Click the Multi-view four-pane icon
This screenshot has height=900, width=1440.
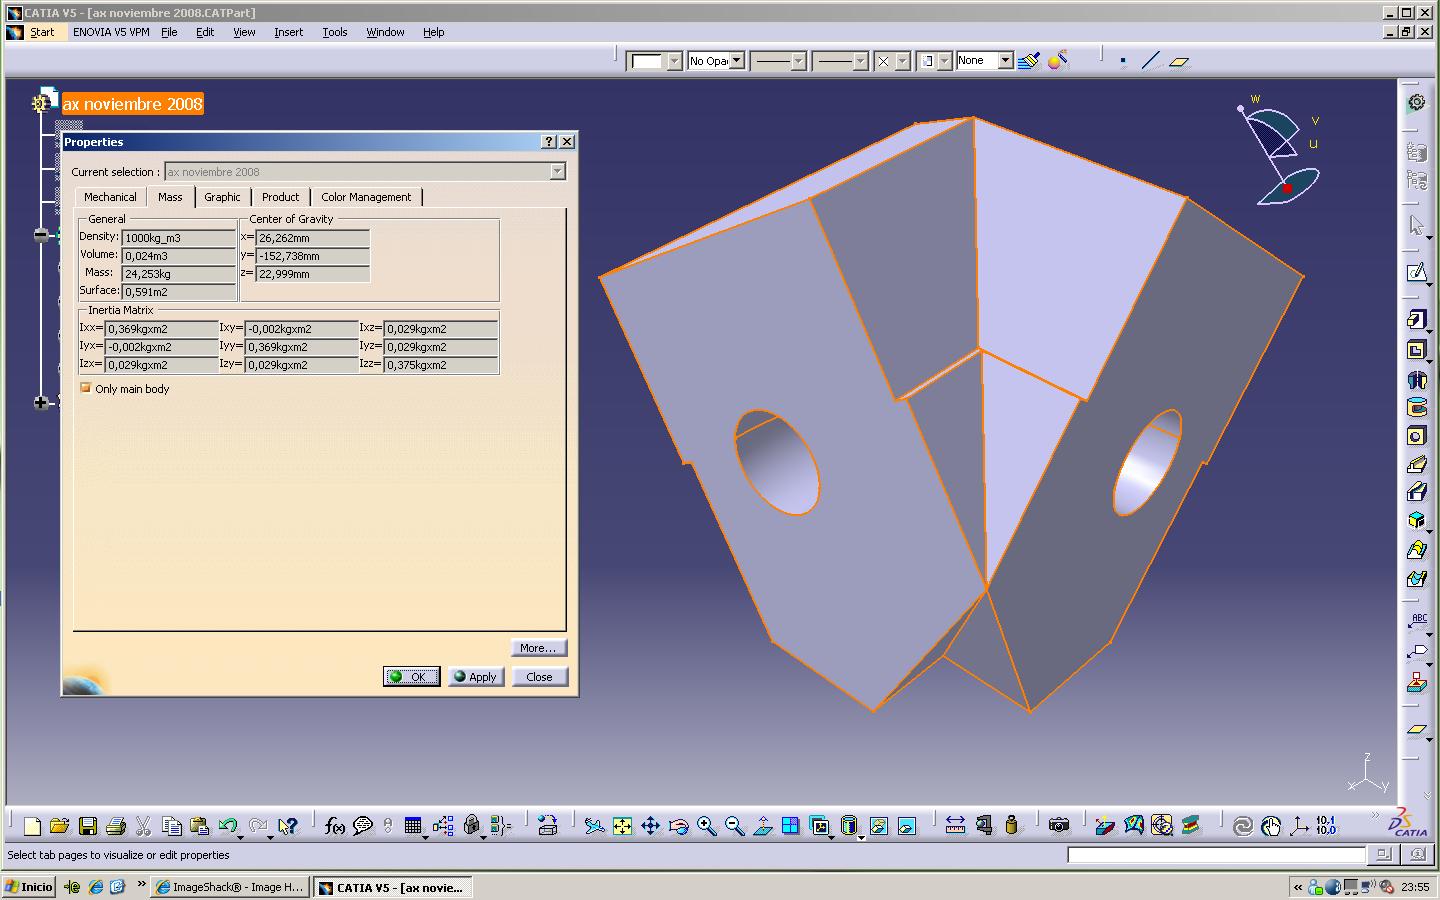point(790,826)
